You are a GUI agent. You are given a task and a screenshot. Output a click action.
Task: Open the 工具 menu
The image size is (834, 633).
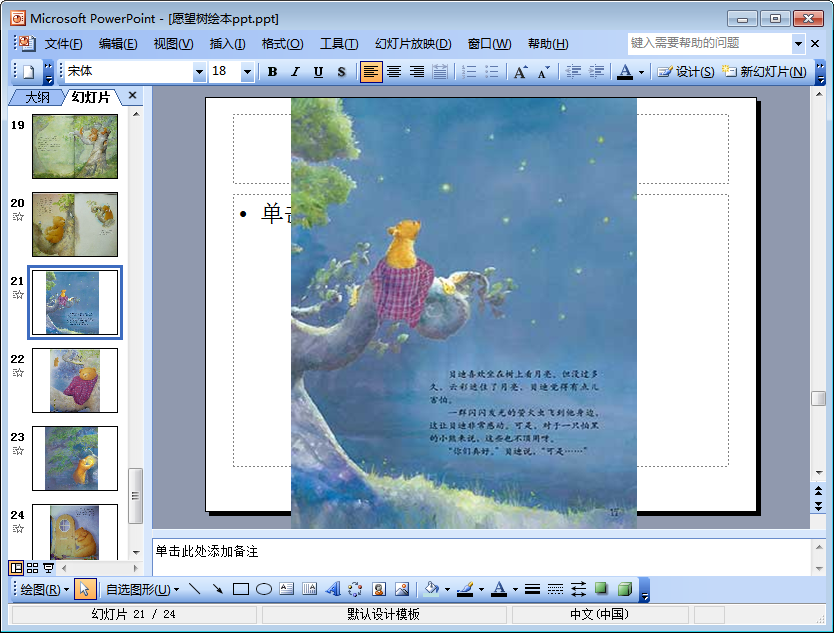(339, 44)
